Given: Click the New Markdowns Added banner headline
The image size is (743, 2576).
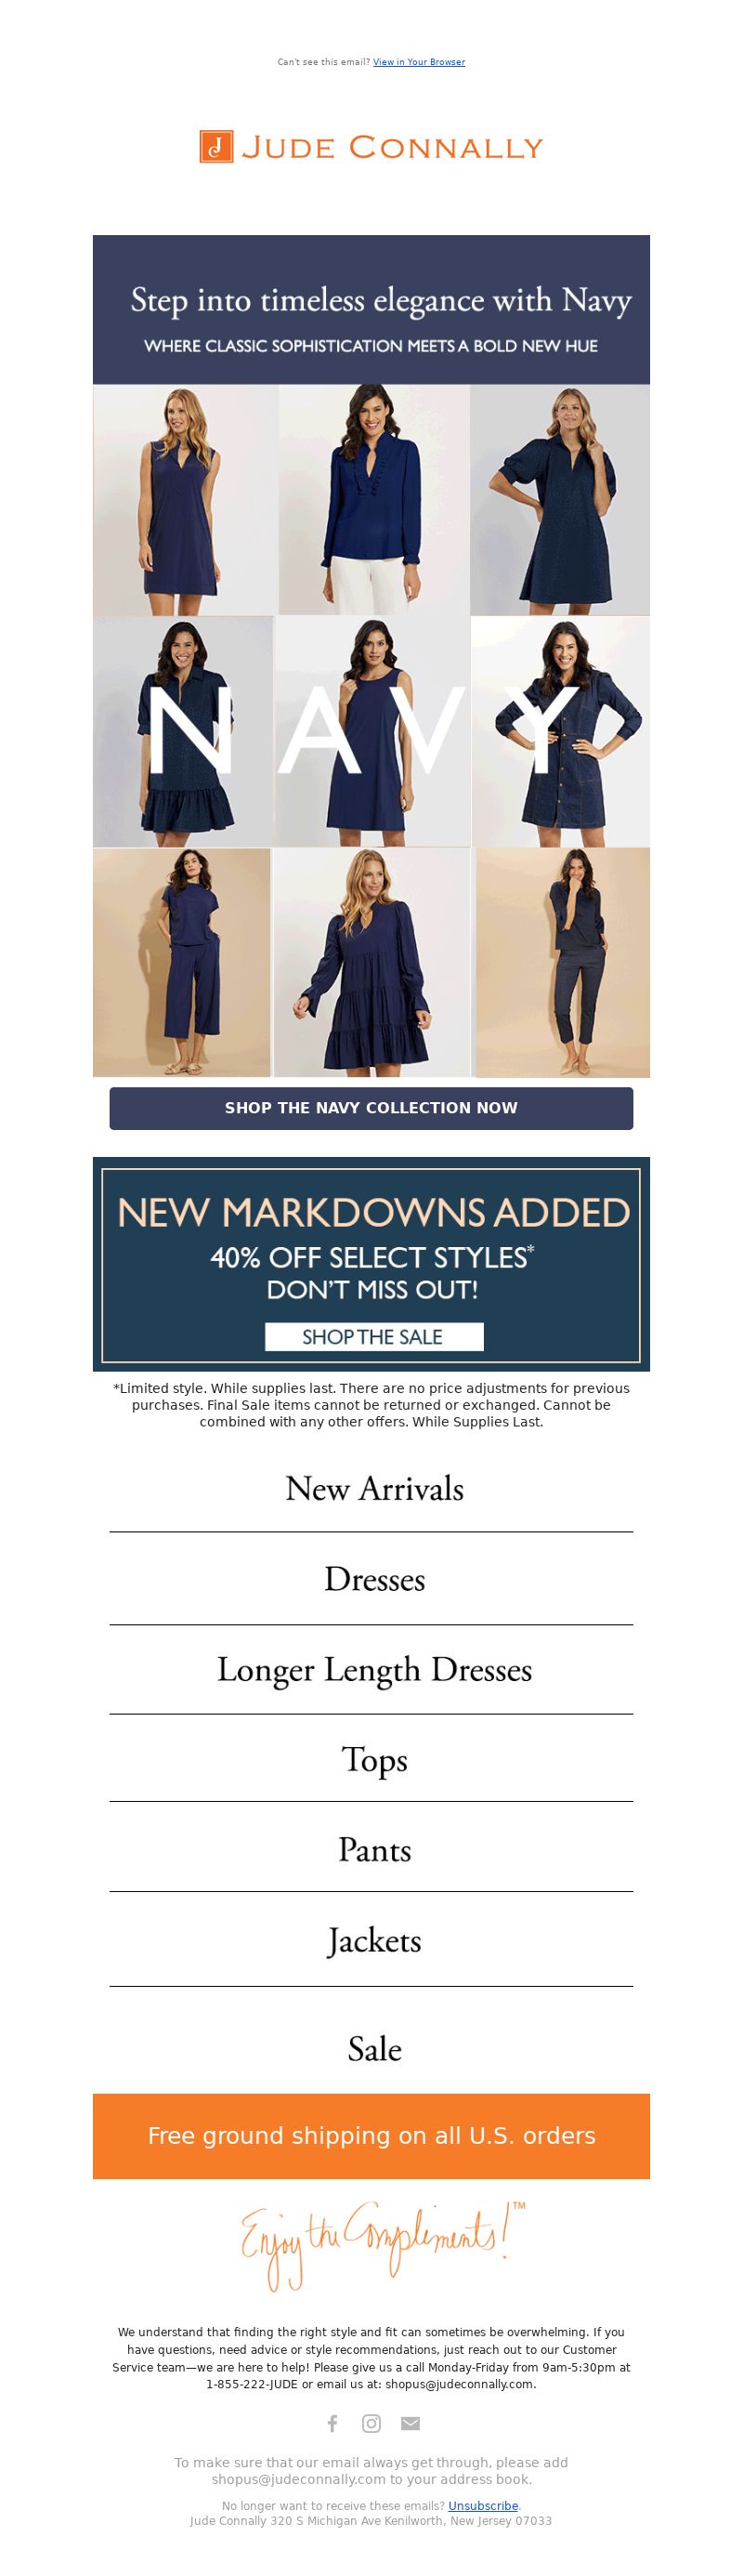Looking at the screenshot, I should [x=373, y=1212].
